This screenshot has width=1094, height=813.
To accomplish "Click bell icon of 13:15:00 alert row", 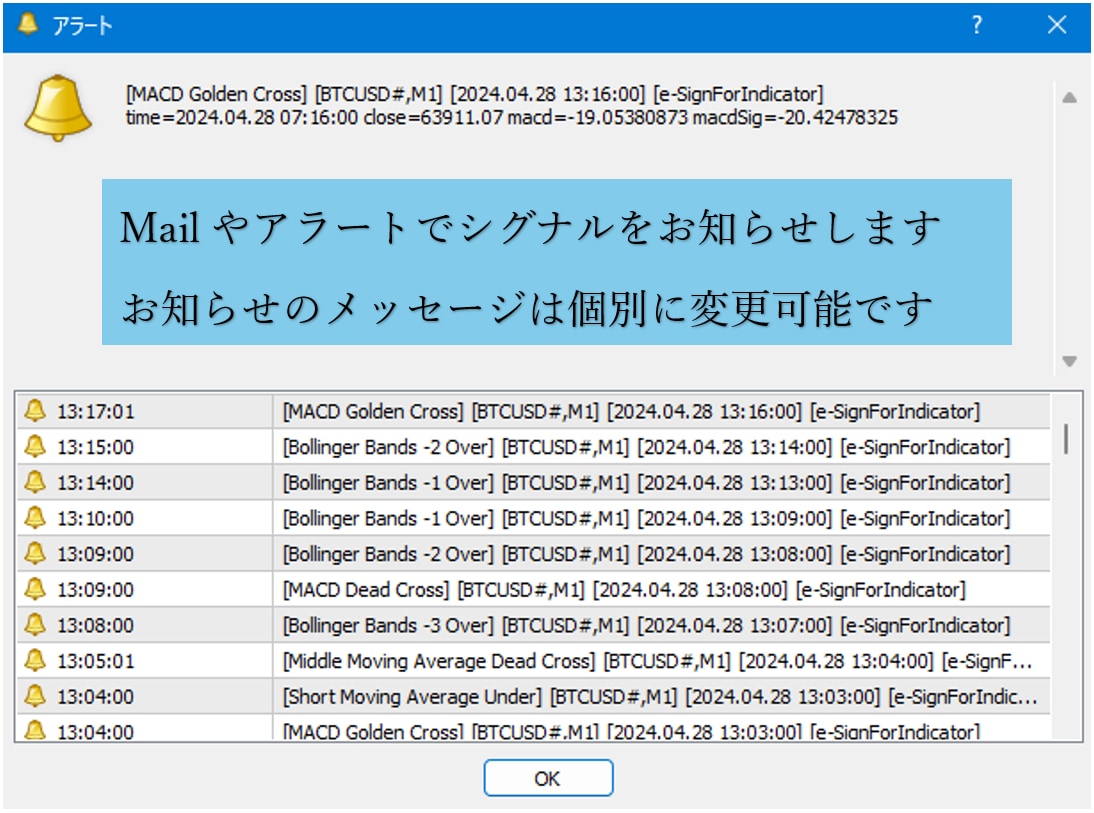I will (x=35, y=446).
